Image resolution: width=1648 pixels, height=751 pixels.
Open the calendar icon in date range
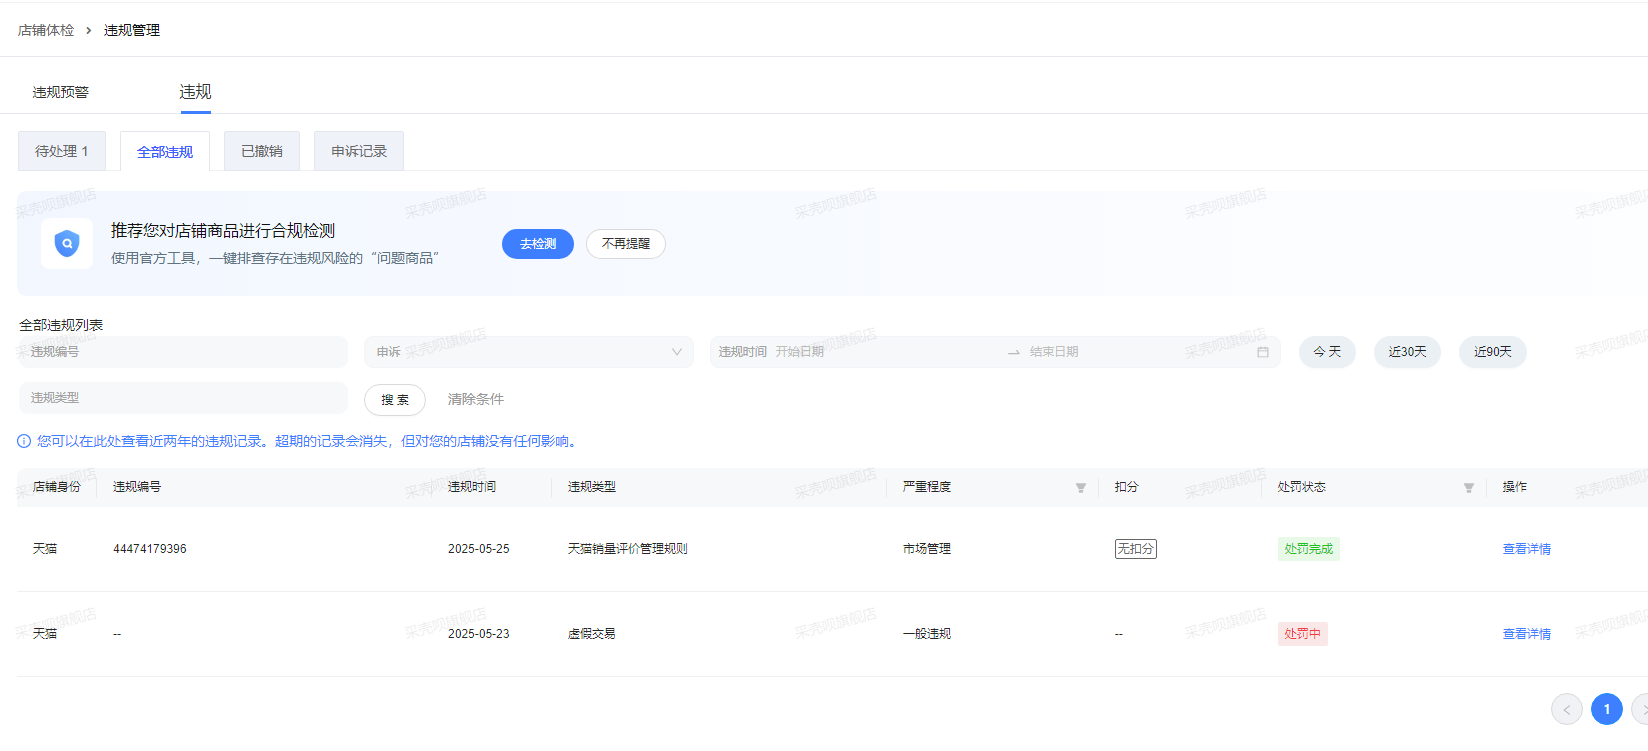pyautogui.click(x=1262, y=352)
